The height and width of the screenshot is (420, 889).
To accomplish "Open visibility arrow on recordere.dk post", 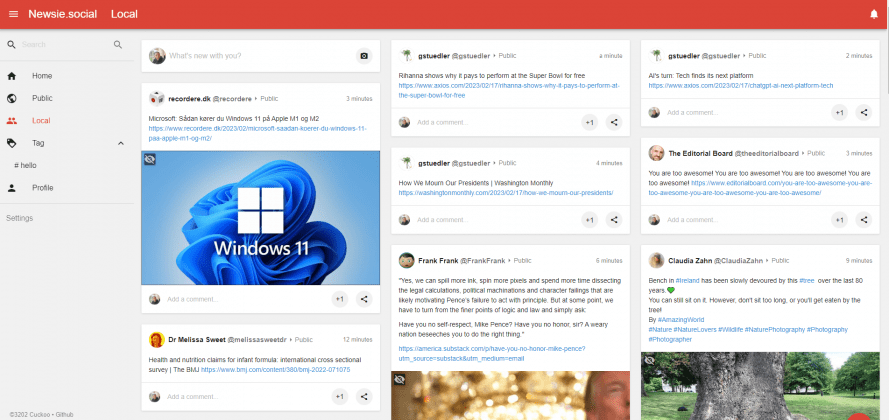I will coord(256,99).
